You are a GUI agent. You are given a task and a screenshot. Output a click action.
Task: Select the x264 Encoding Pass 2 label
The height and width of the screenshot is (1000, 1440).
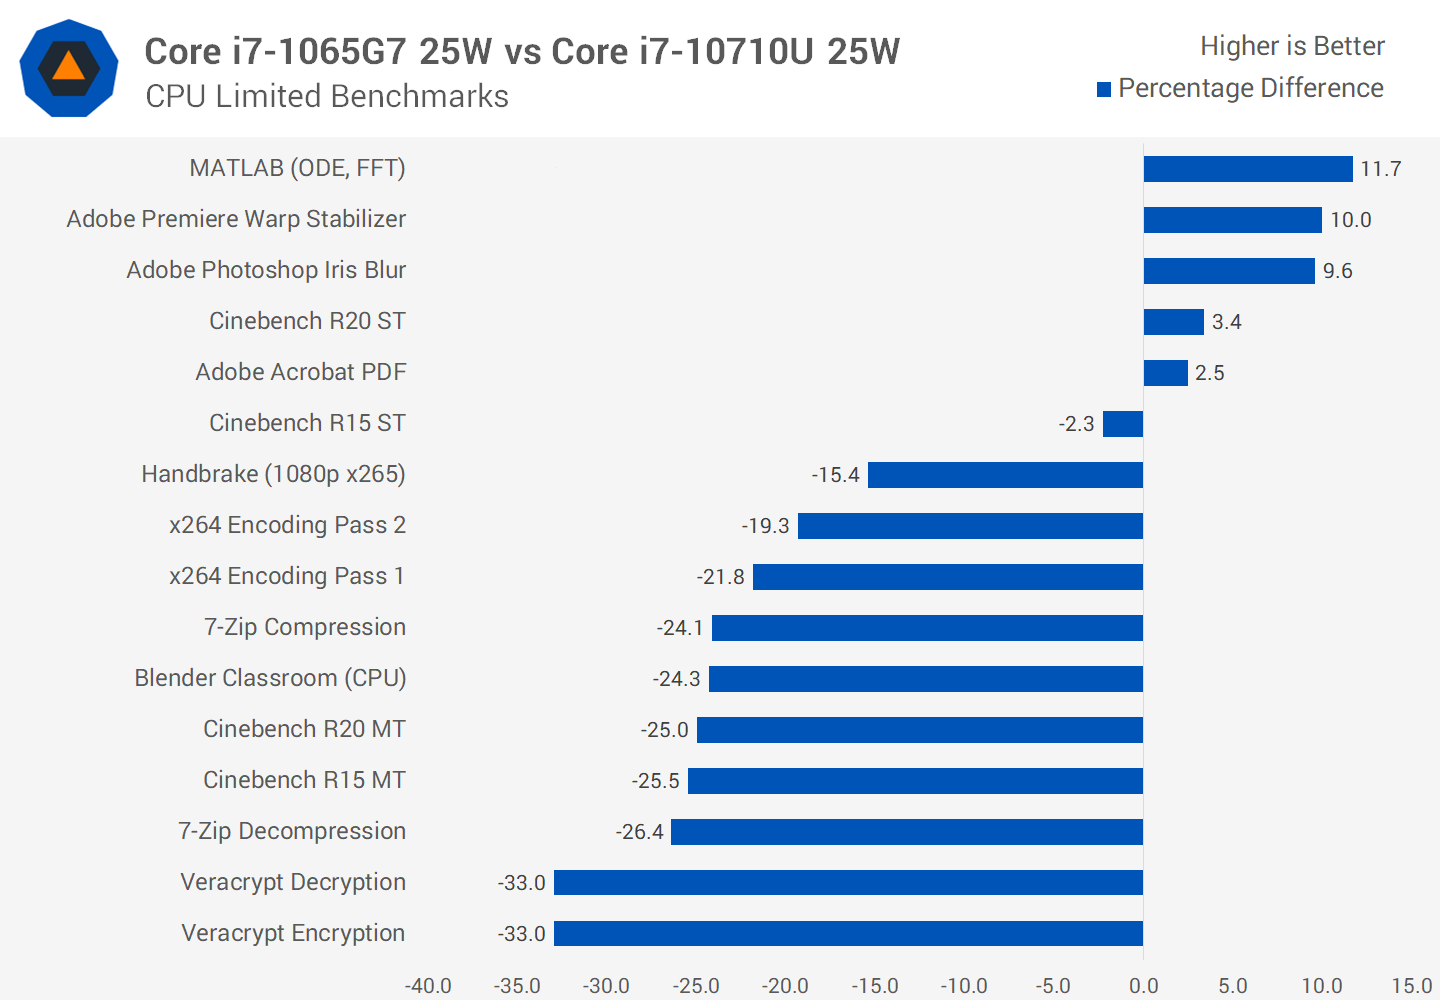[x=287, y=525]
